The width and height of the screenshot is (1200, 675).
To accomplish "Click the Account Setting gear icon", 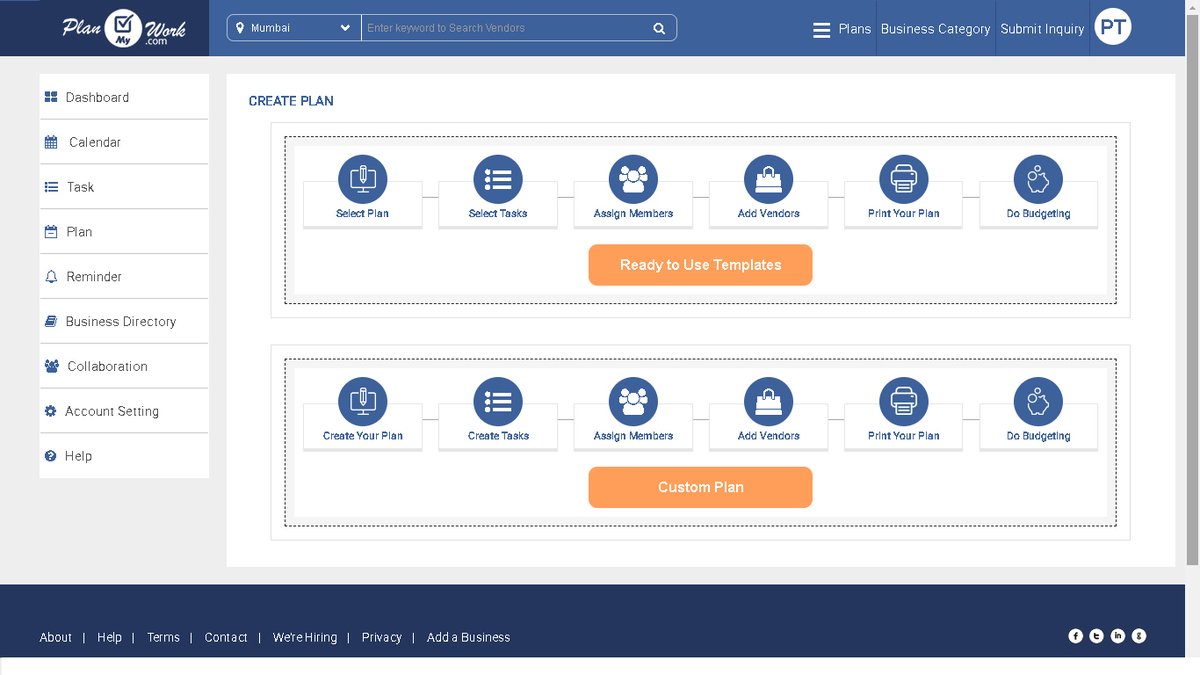I will click(x=51, y=411).
